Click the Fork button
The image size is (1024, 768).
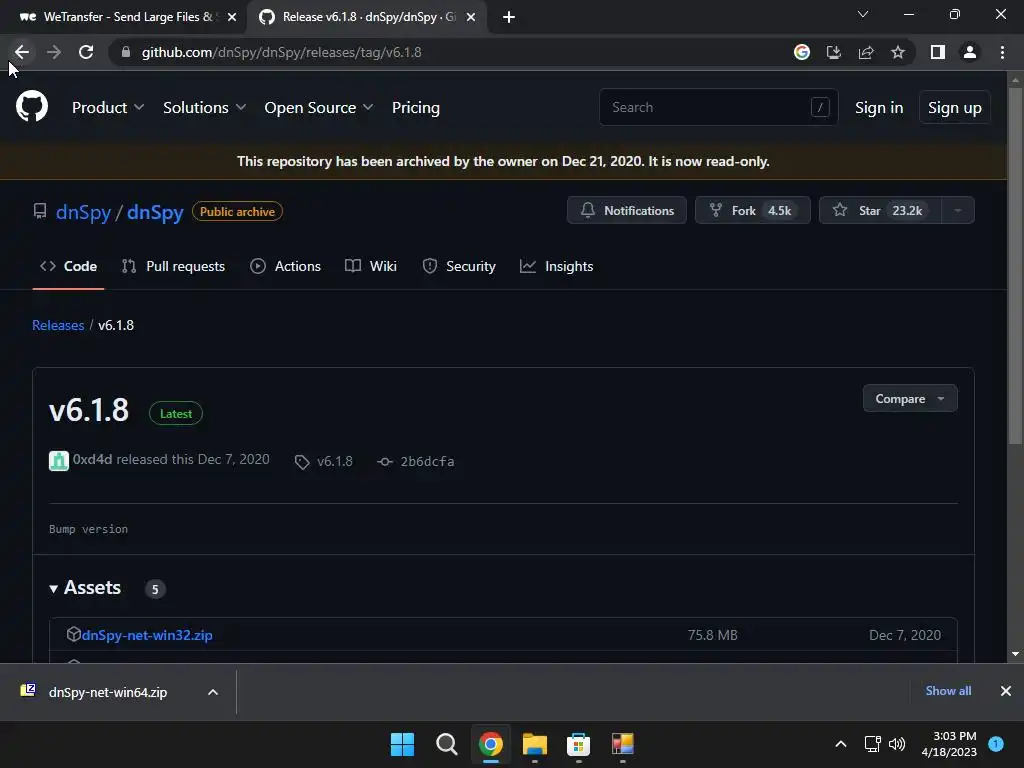pos(752,210)
